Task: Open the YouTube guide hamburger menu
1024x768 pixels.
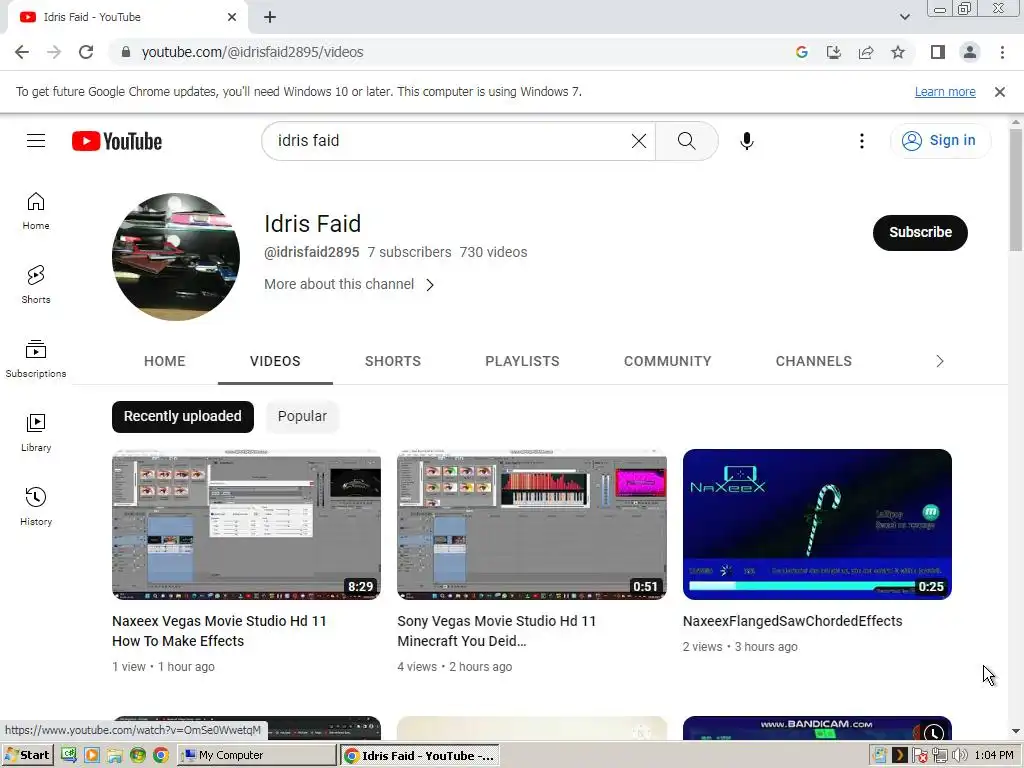Action: (x=36, y=140)
